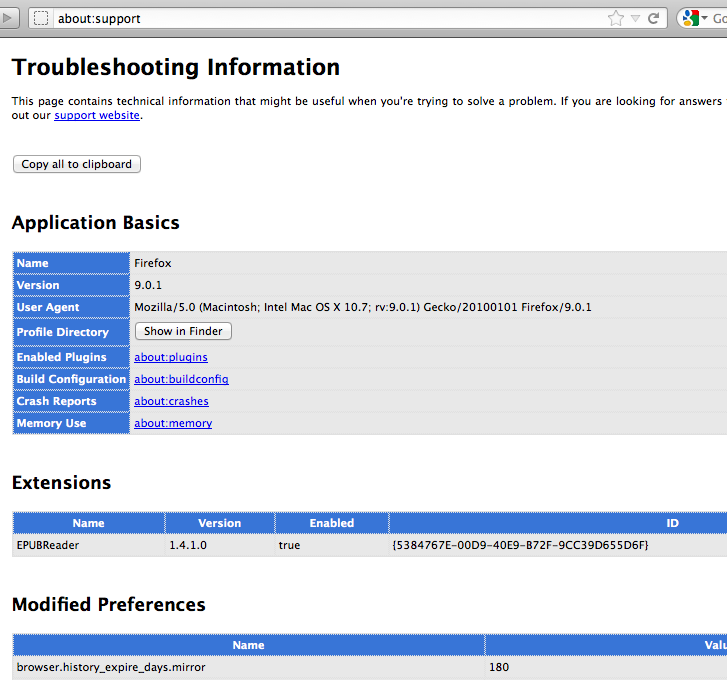The width and height of the screenshot is (727, 680).
Task: Click the Extensions section heading
Action: (61, 483)
